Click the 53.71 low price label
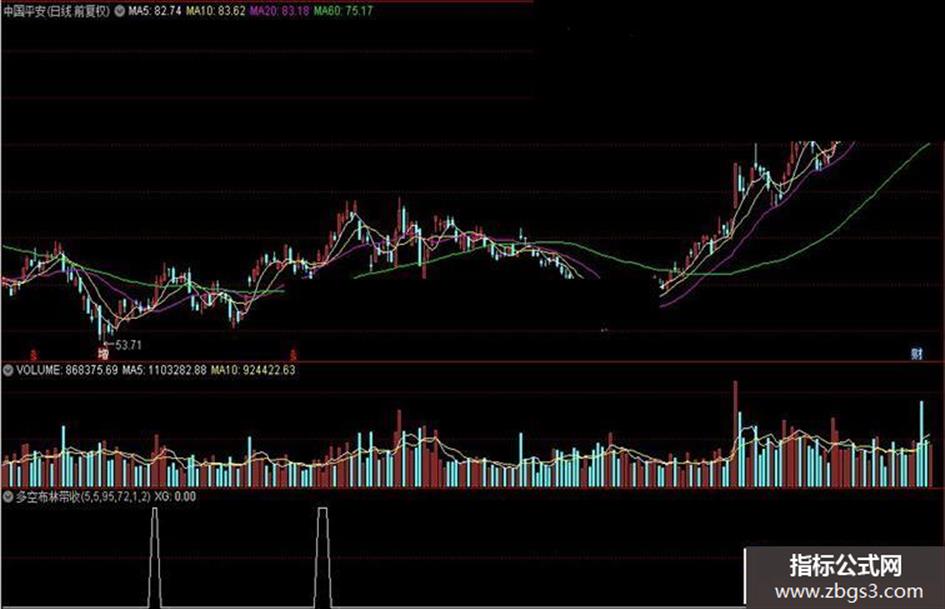Image resolution: width=945 pixels, height=609 pixels. pyautogui.click(x=128, y=345)
